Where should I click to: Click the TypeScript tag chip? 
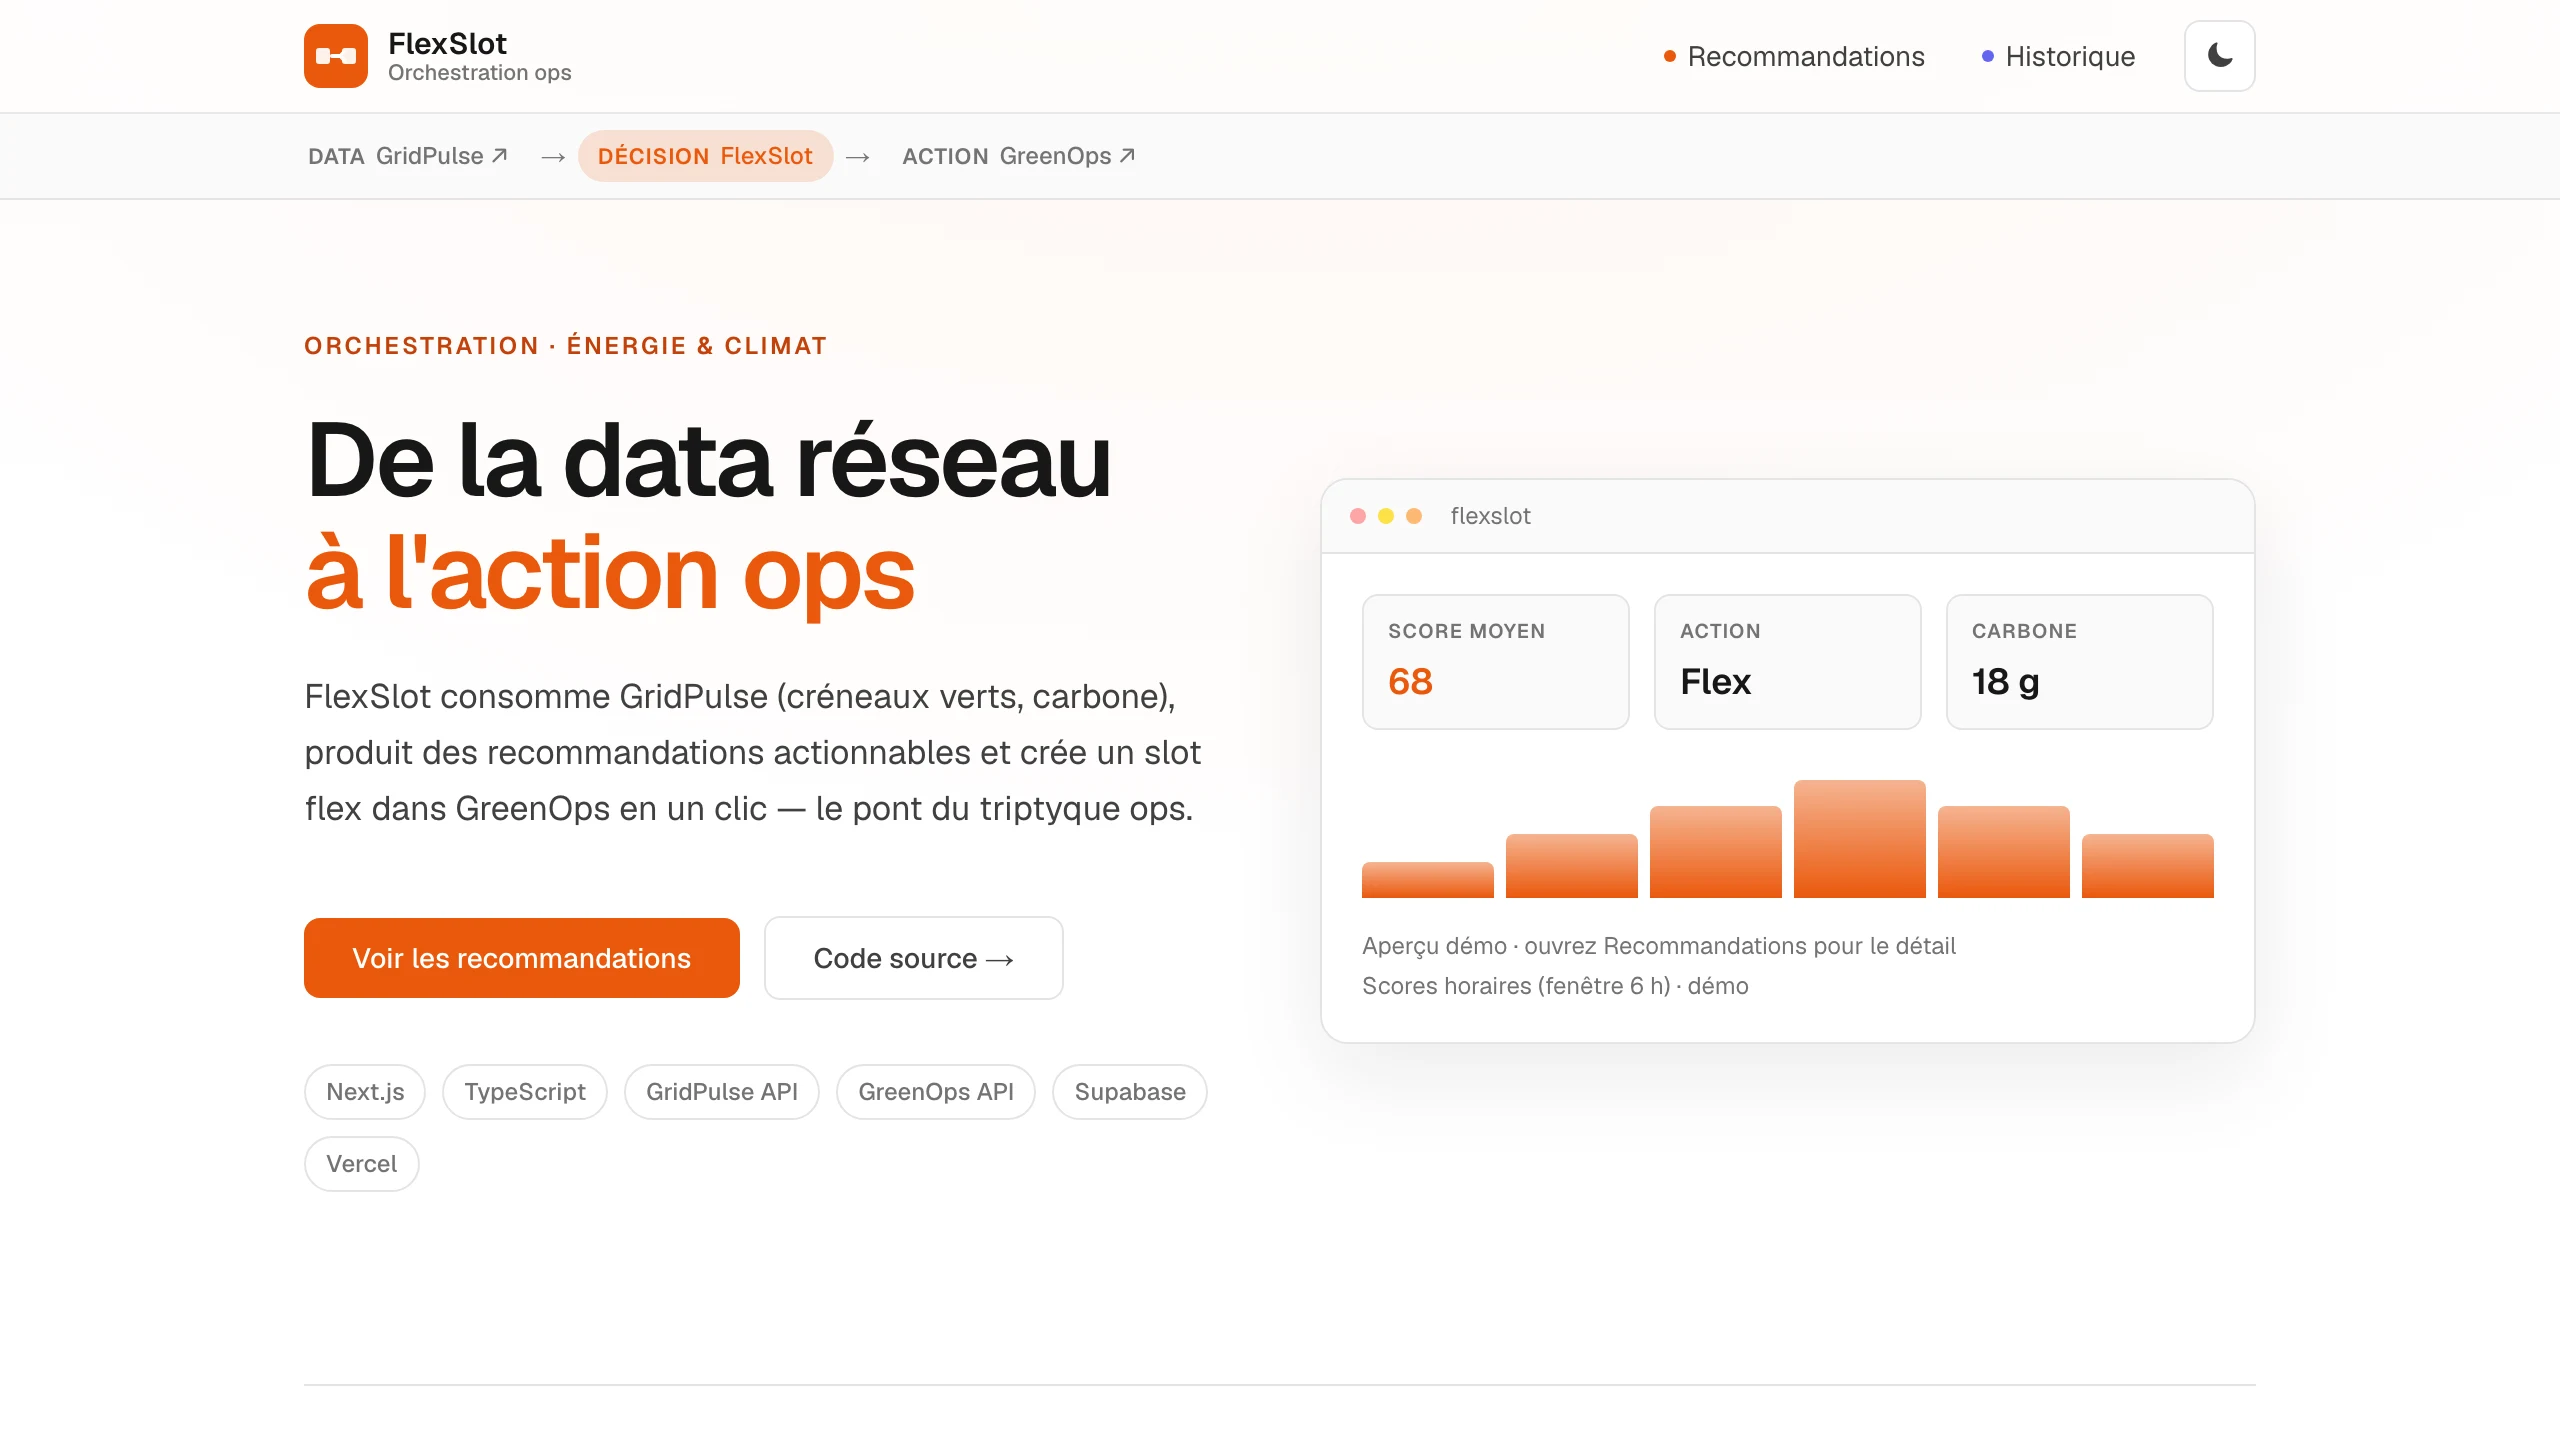click(x=525, y=1092)
